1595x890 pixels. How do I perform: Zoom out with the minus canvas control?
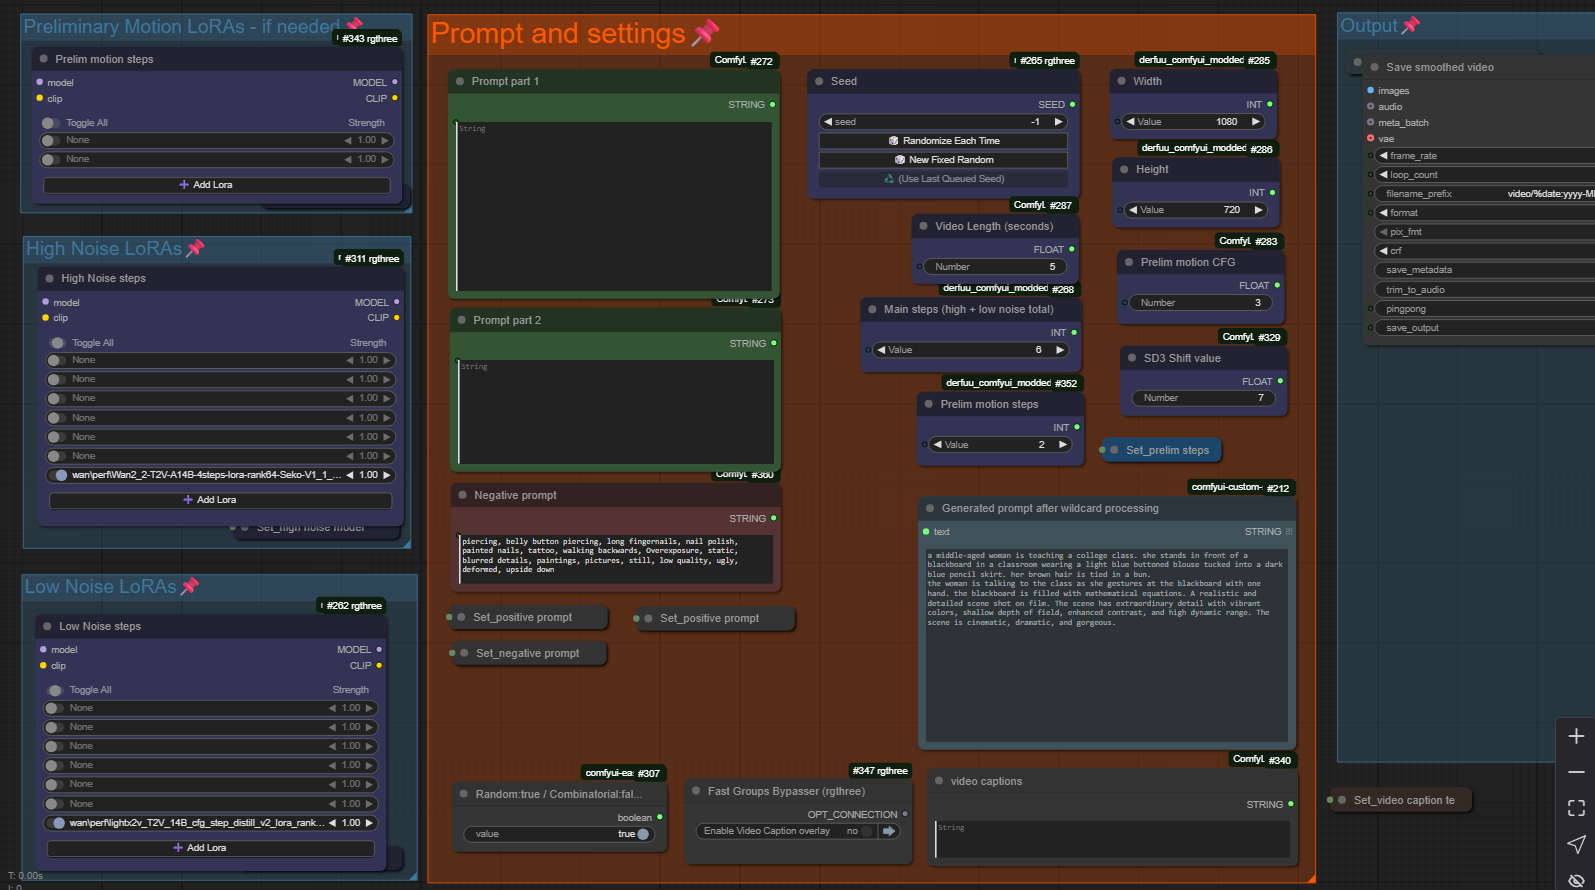coord(1576,772)
